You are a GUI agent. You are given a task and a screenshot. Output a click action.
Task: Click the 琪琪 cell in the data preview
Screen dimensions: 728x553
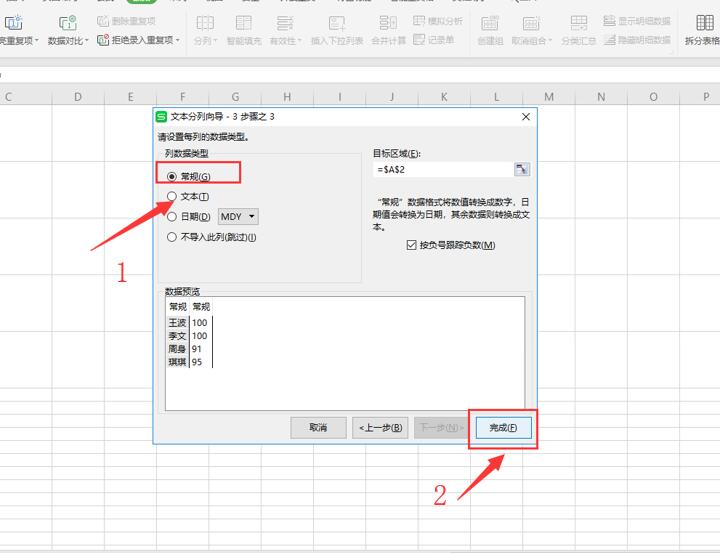tap(178, 362)
